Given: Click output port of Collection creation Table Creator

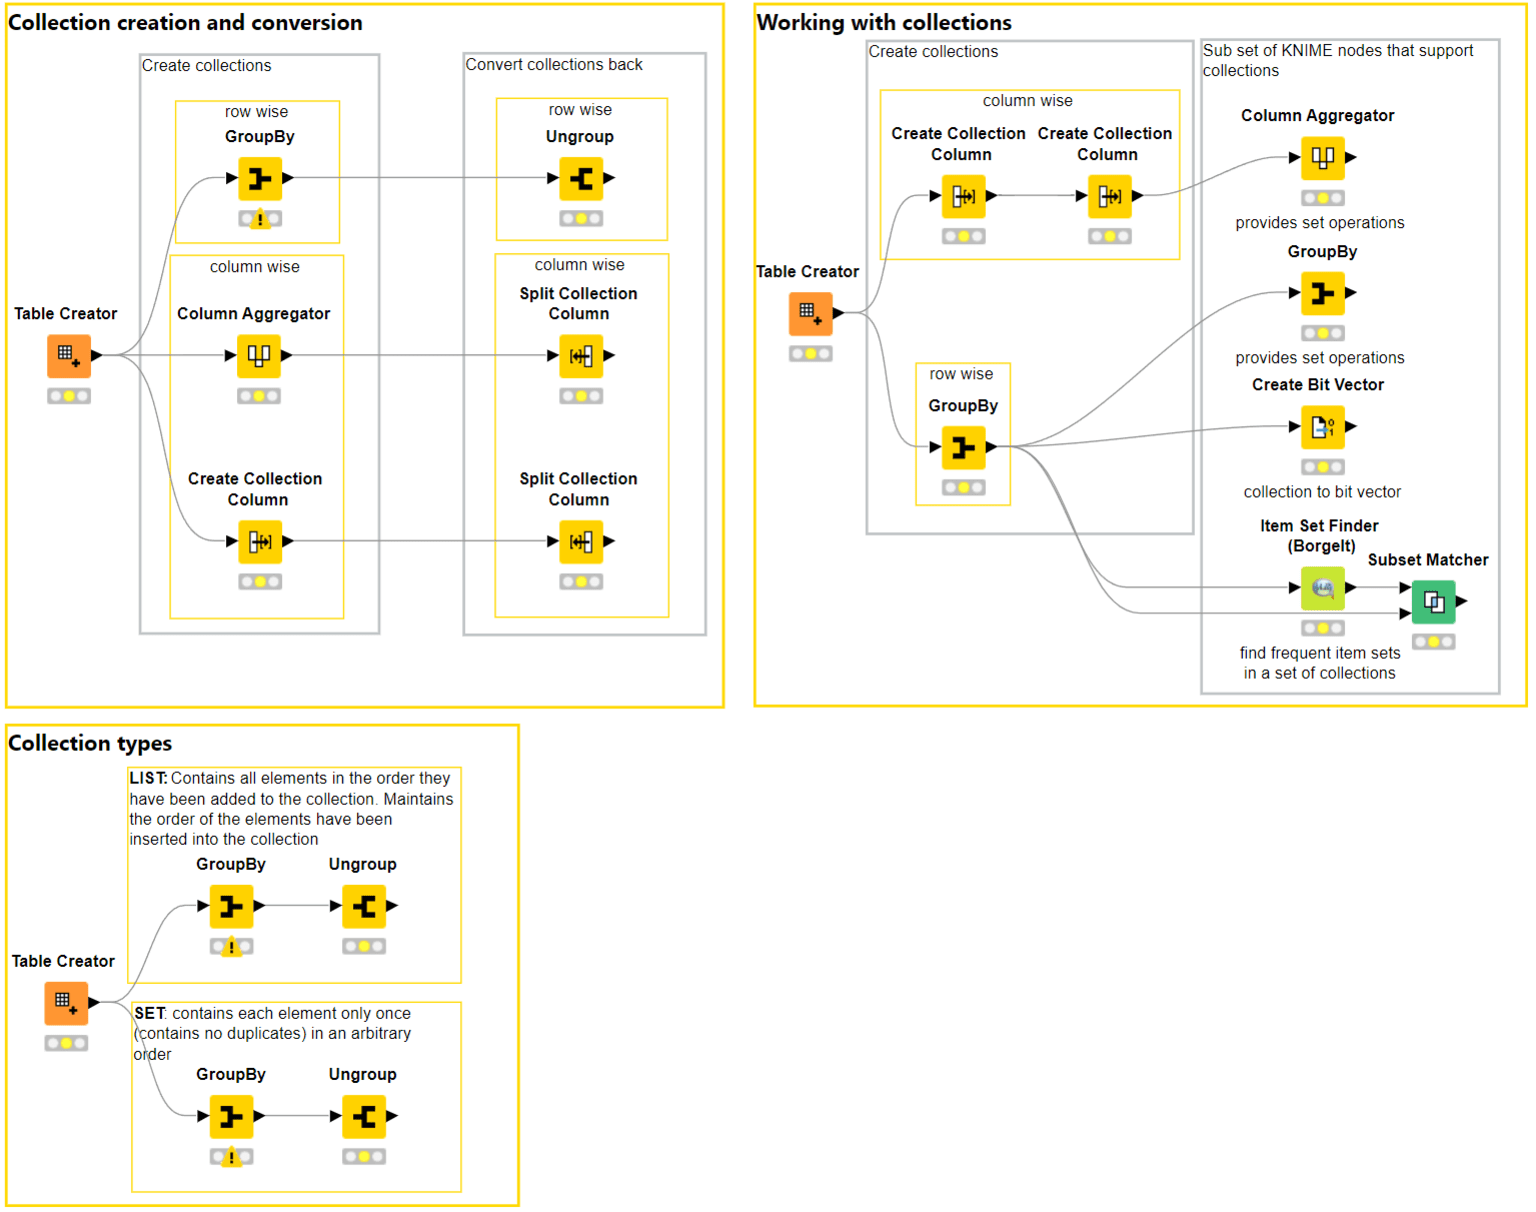Looking at the screenshot, I should 97,355.
